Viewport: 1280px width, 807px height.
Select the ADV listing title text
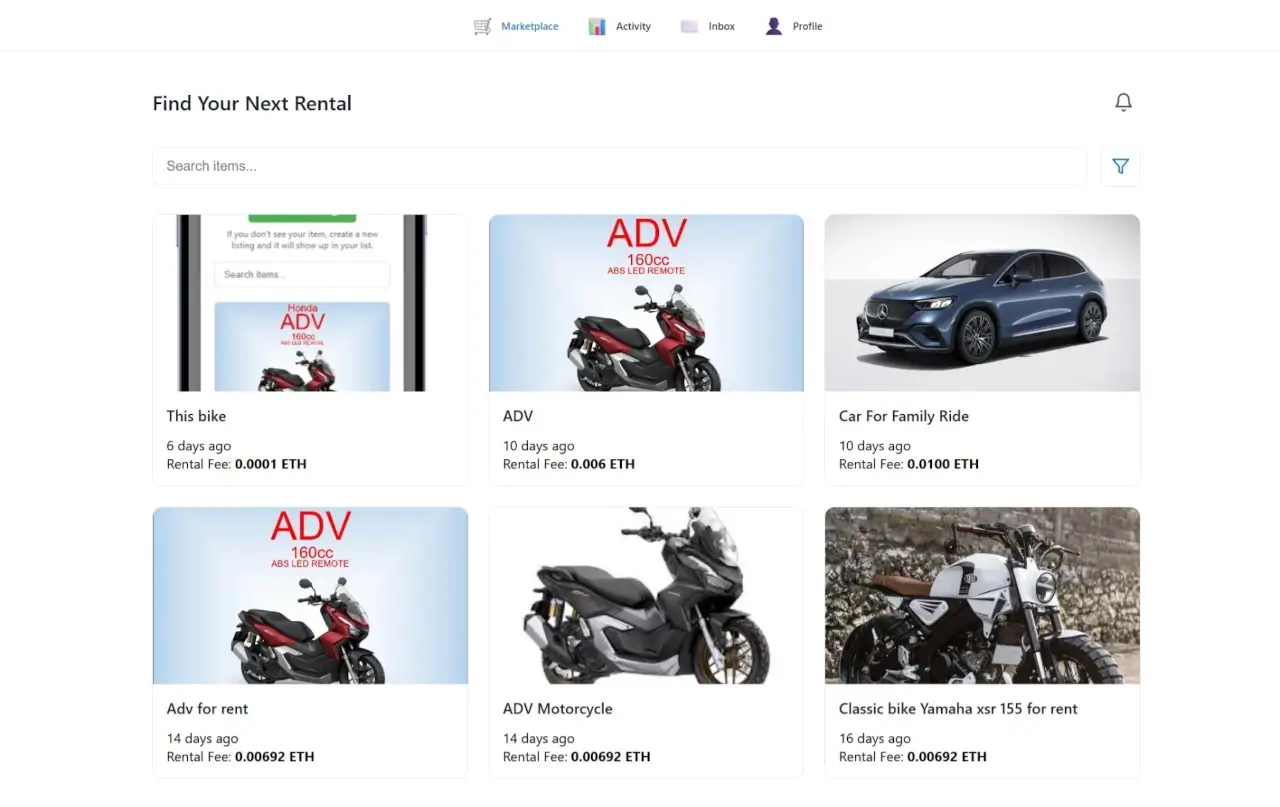[518, 416]
